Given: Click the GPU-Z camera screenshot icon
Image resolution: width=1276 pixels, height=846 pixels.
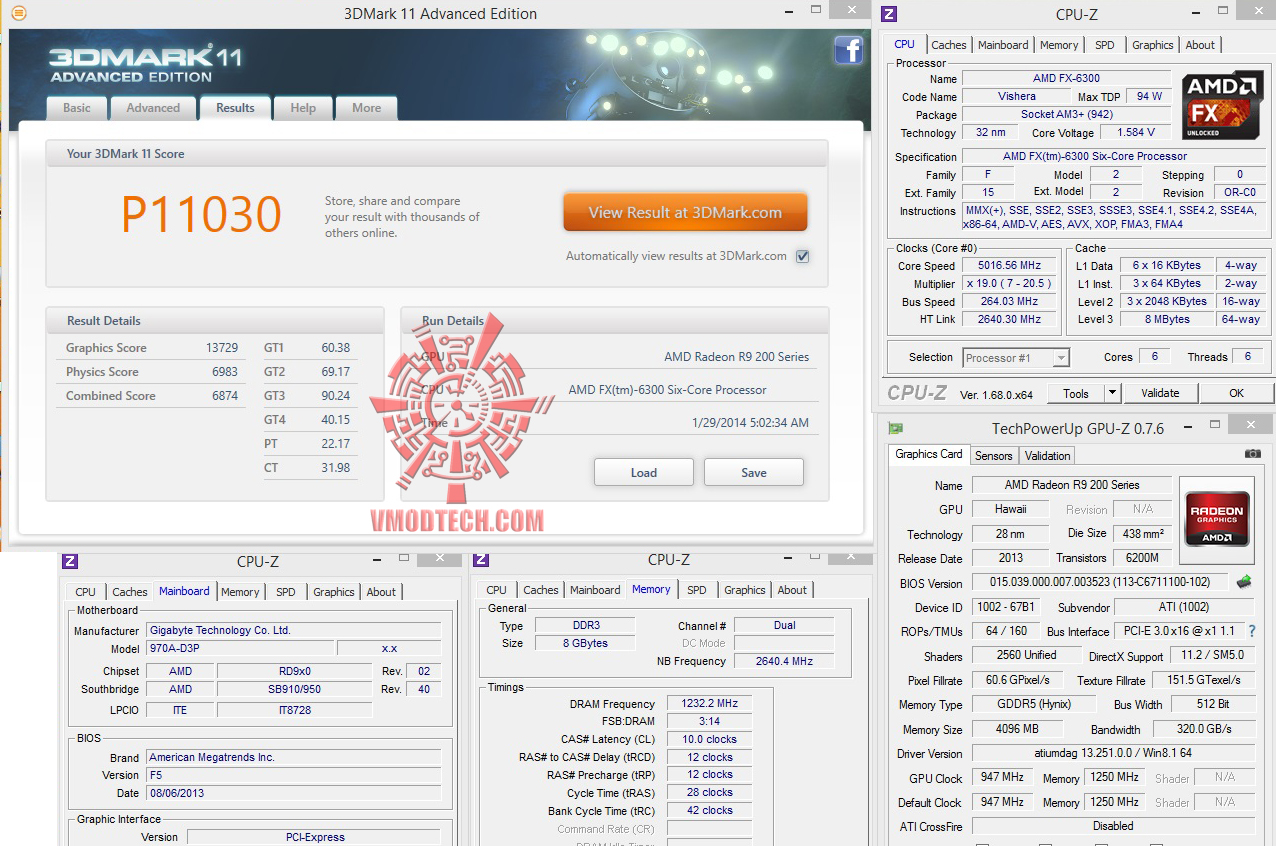Looking at the screenshot, I should (x=1252, y=453).
